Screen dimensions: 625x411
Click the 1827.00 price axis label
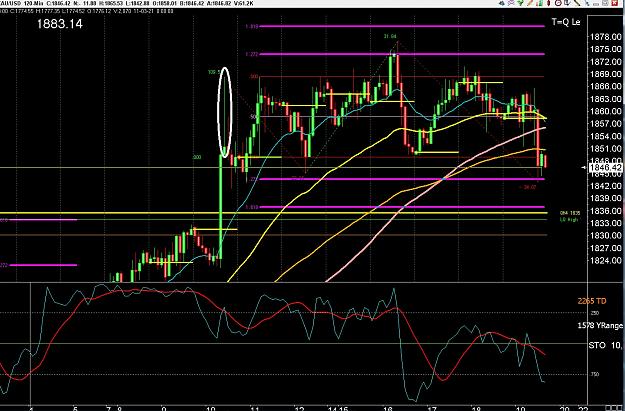pyautogui.click(x=605, y=248)
